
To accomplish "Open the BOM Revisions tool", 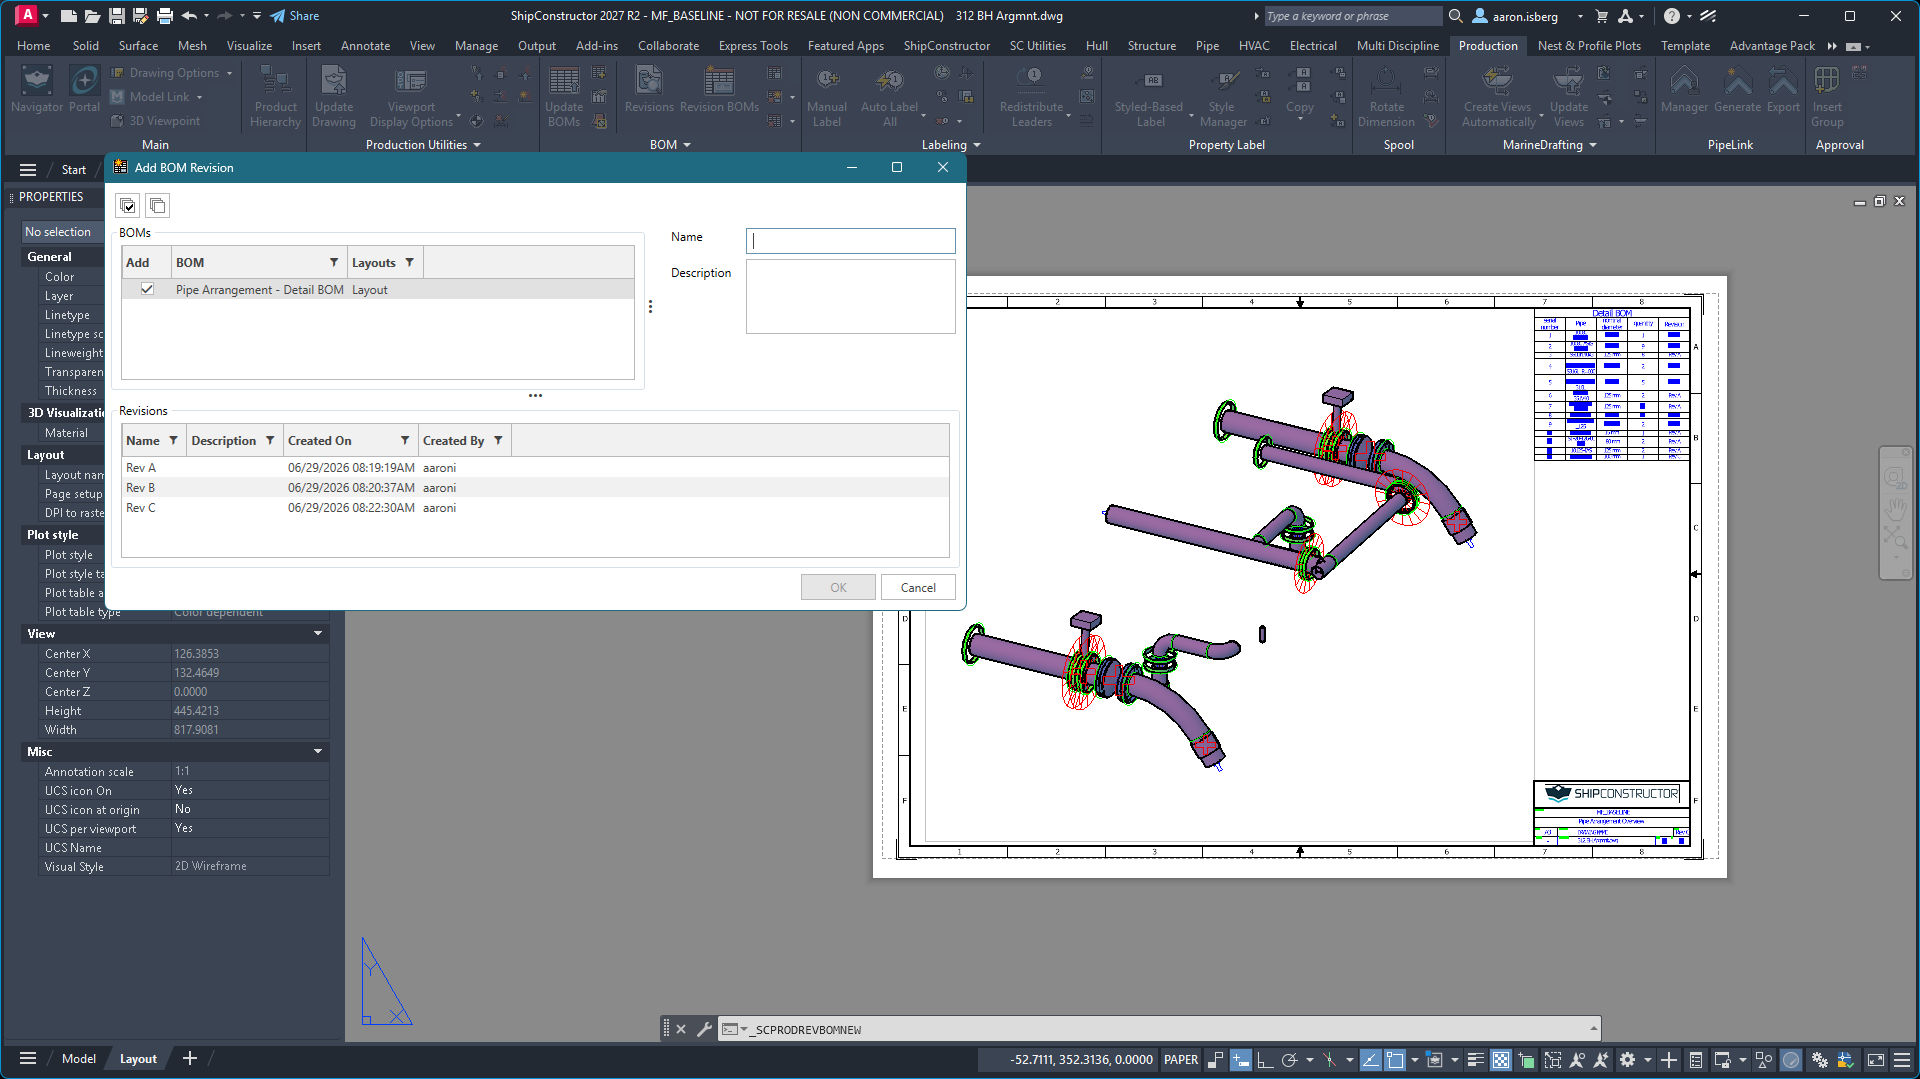I will pyautogui.click(x=649, y=90).
